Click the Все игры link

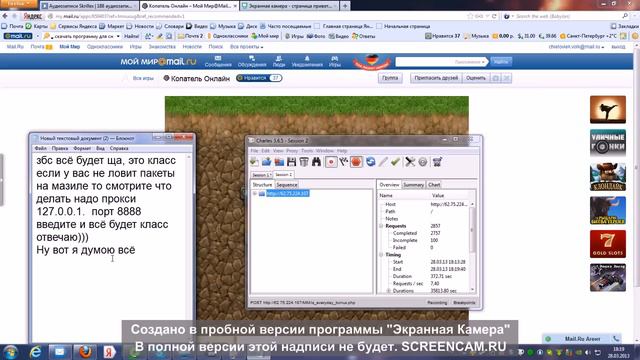143,78
